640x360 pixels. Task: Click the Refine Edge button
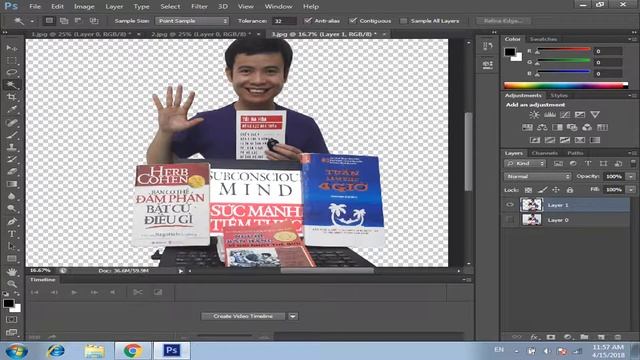[x=503, y=20]
